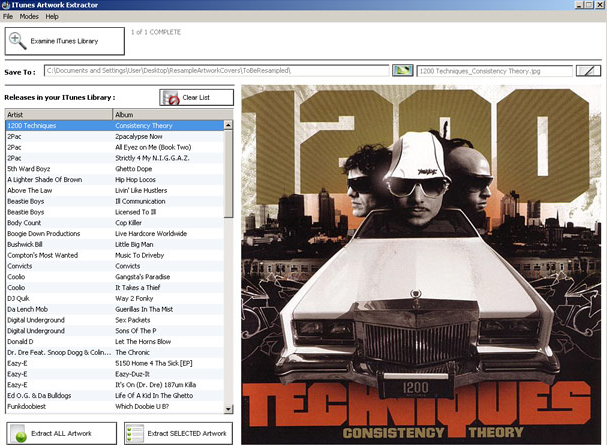Viewport: 607px width, 446px height.
Task: Click the Clear List button
Action: pos(197,98)
